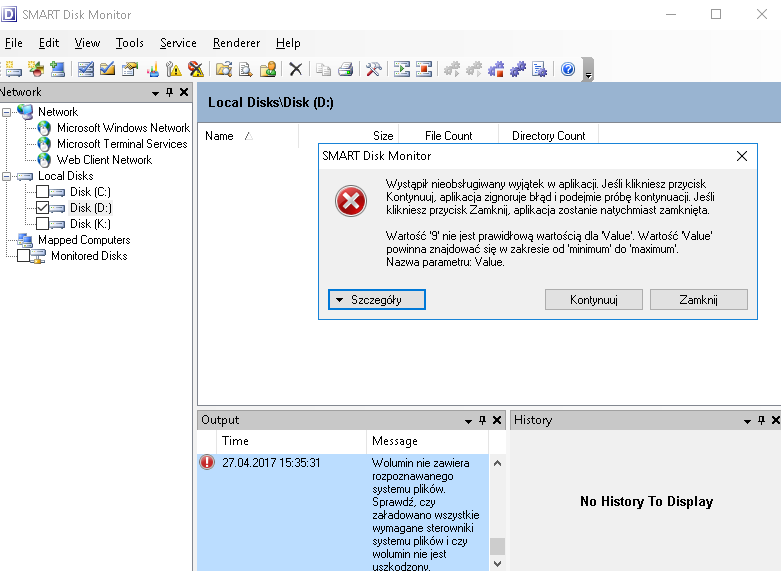Select Microsoft Windows Network tree item
The width and height of the screenshot is (781, 571).
tap(123, 128)
